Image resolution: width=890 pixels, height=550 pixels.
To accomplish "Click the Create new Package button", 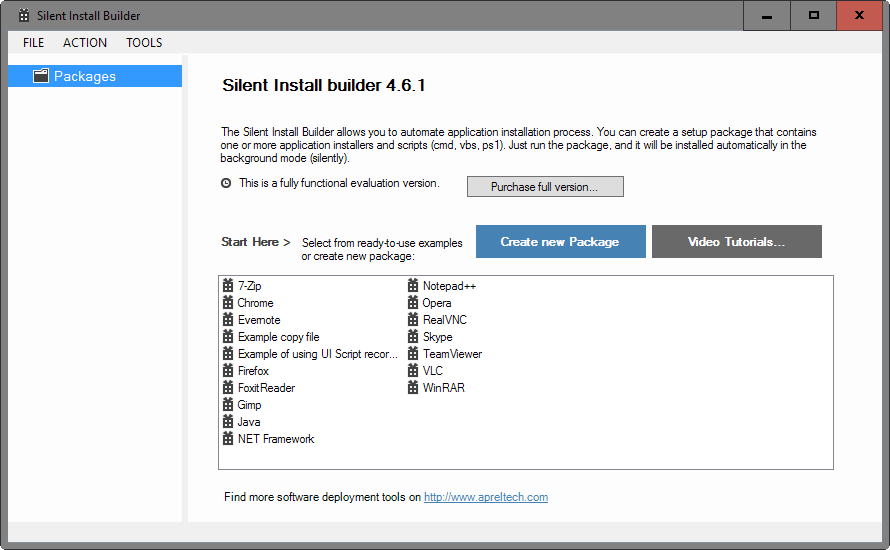I will [x=561, y=242].
